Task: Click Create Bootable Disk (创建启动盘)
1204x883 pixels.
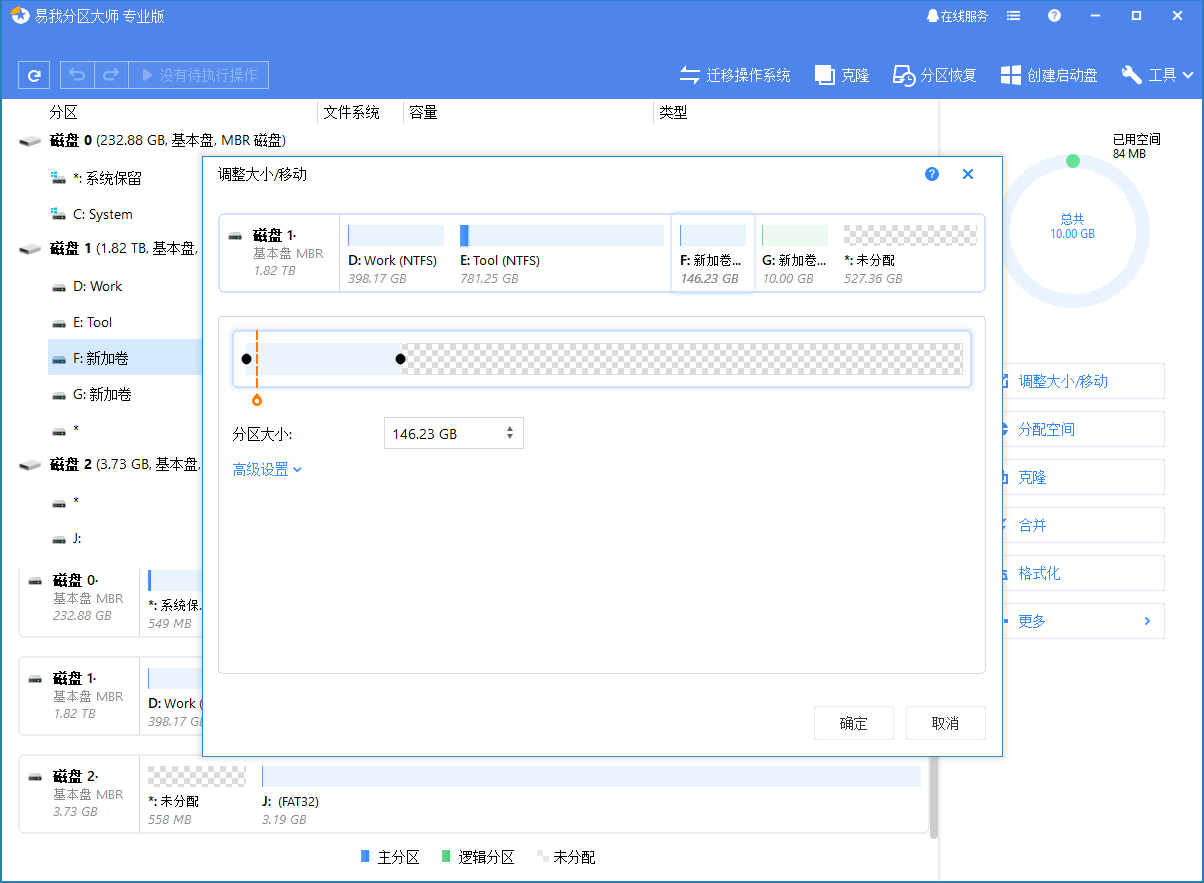Action: pos(1049,75)
